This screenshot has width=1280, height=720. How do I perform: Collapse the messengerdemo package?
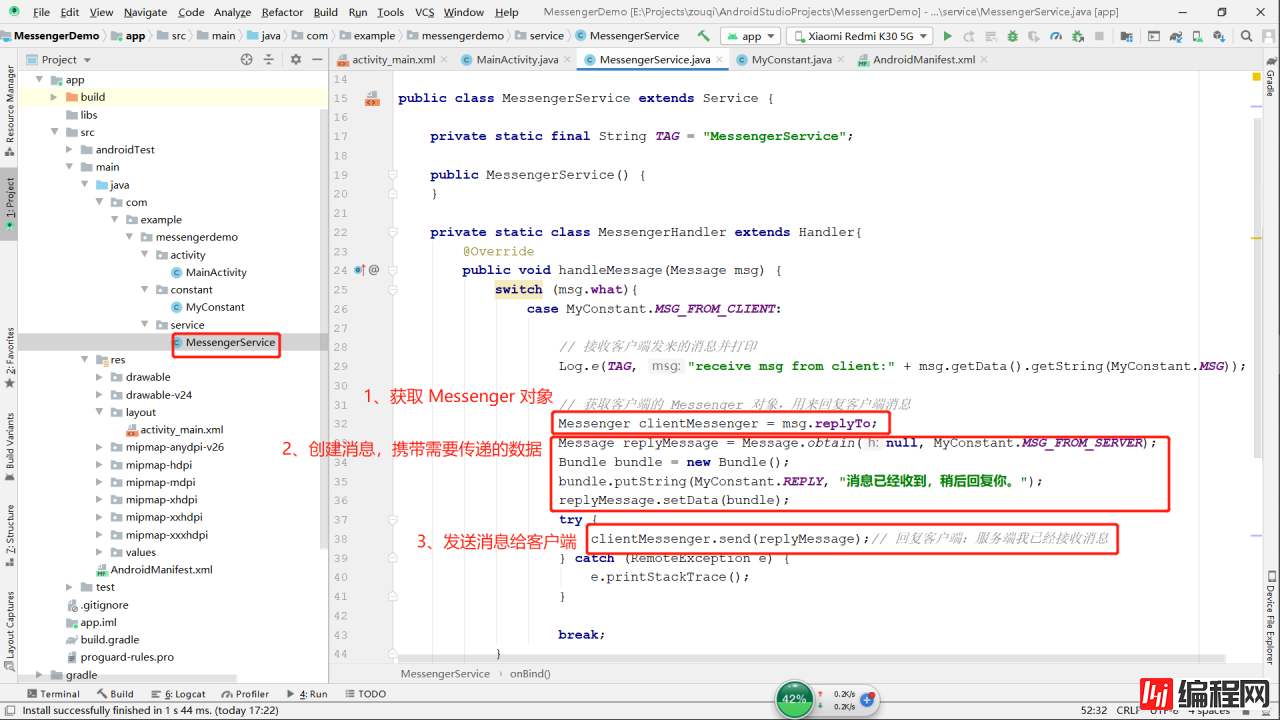click(x=129, y=237)
